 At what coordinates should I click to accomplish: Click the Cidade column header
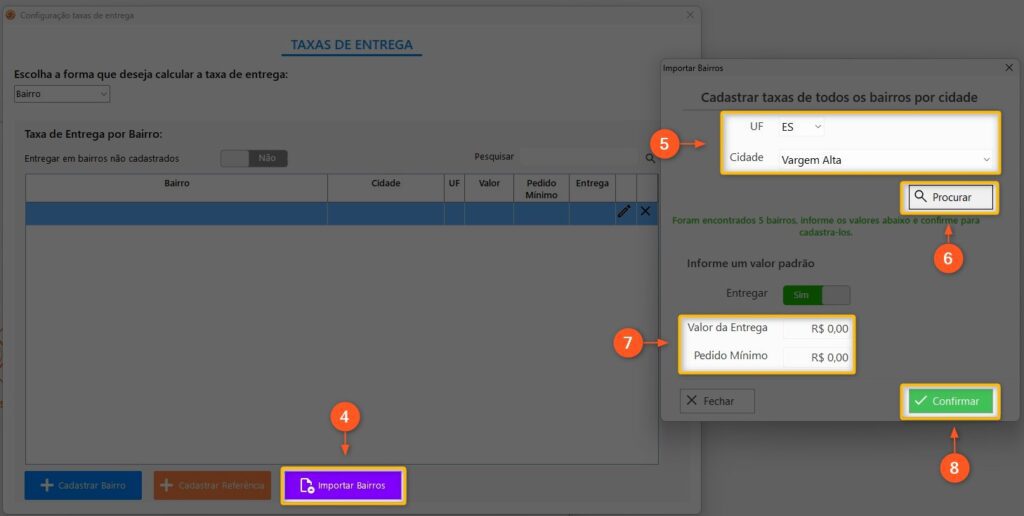(x=385, y=184)
